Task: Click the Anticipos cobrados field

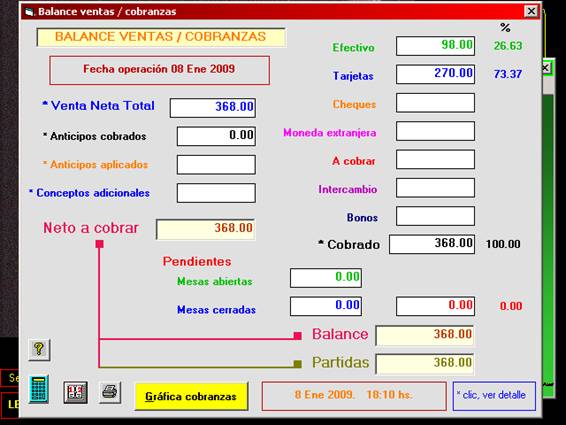Action: (216, 136)
